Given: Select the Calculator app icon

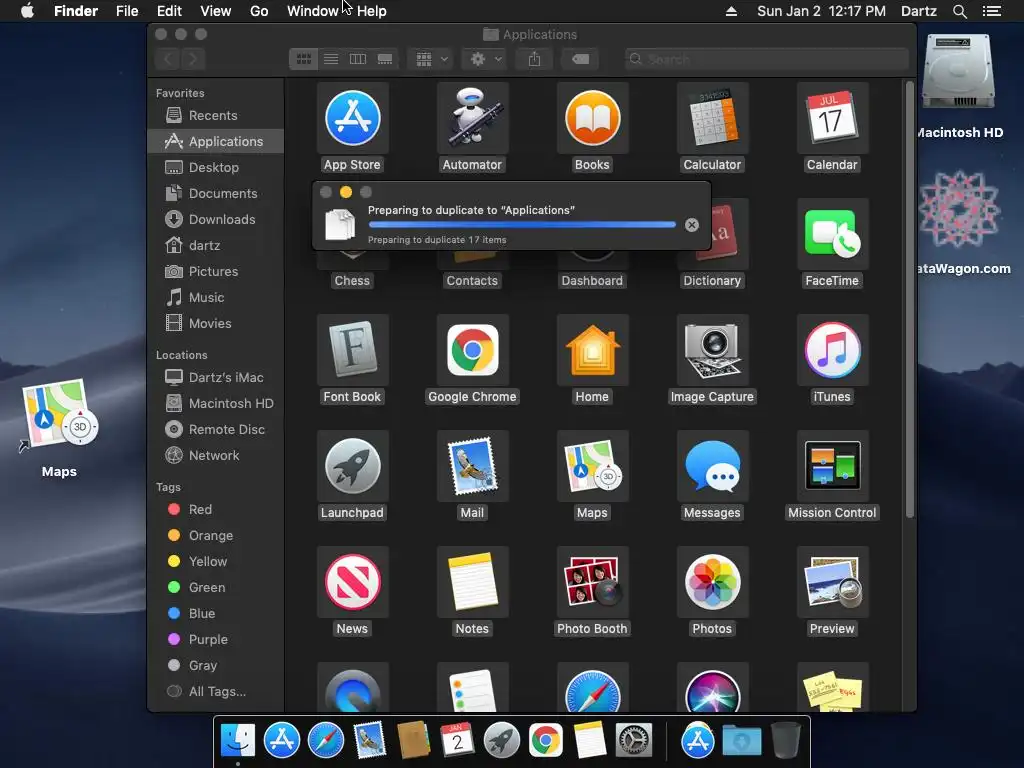Looking at the screenshot, I should pyautogui.click(x=712, y=118).
